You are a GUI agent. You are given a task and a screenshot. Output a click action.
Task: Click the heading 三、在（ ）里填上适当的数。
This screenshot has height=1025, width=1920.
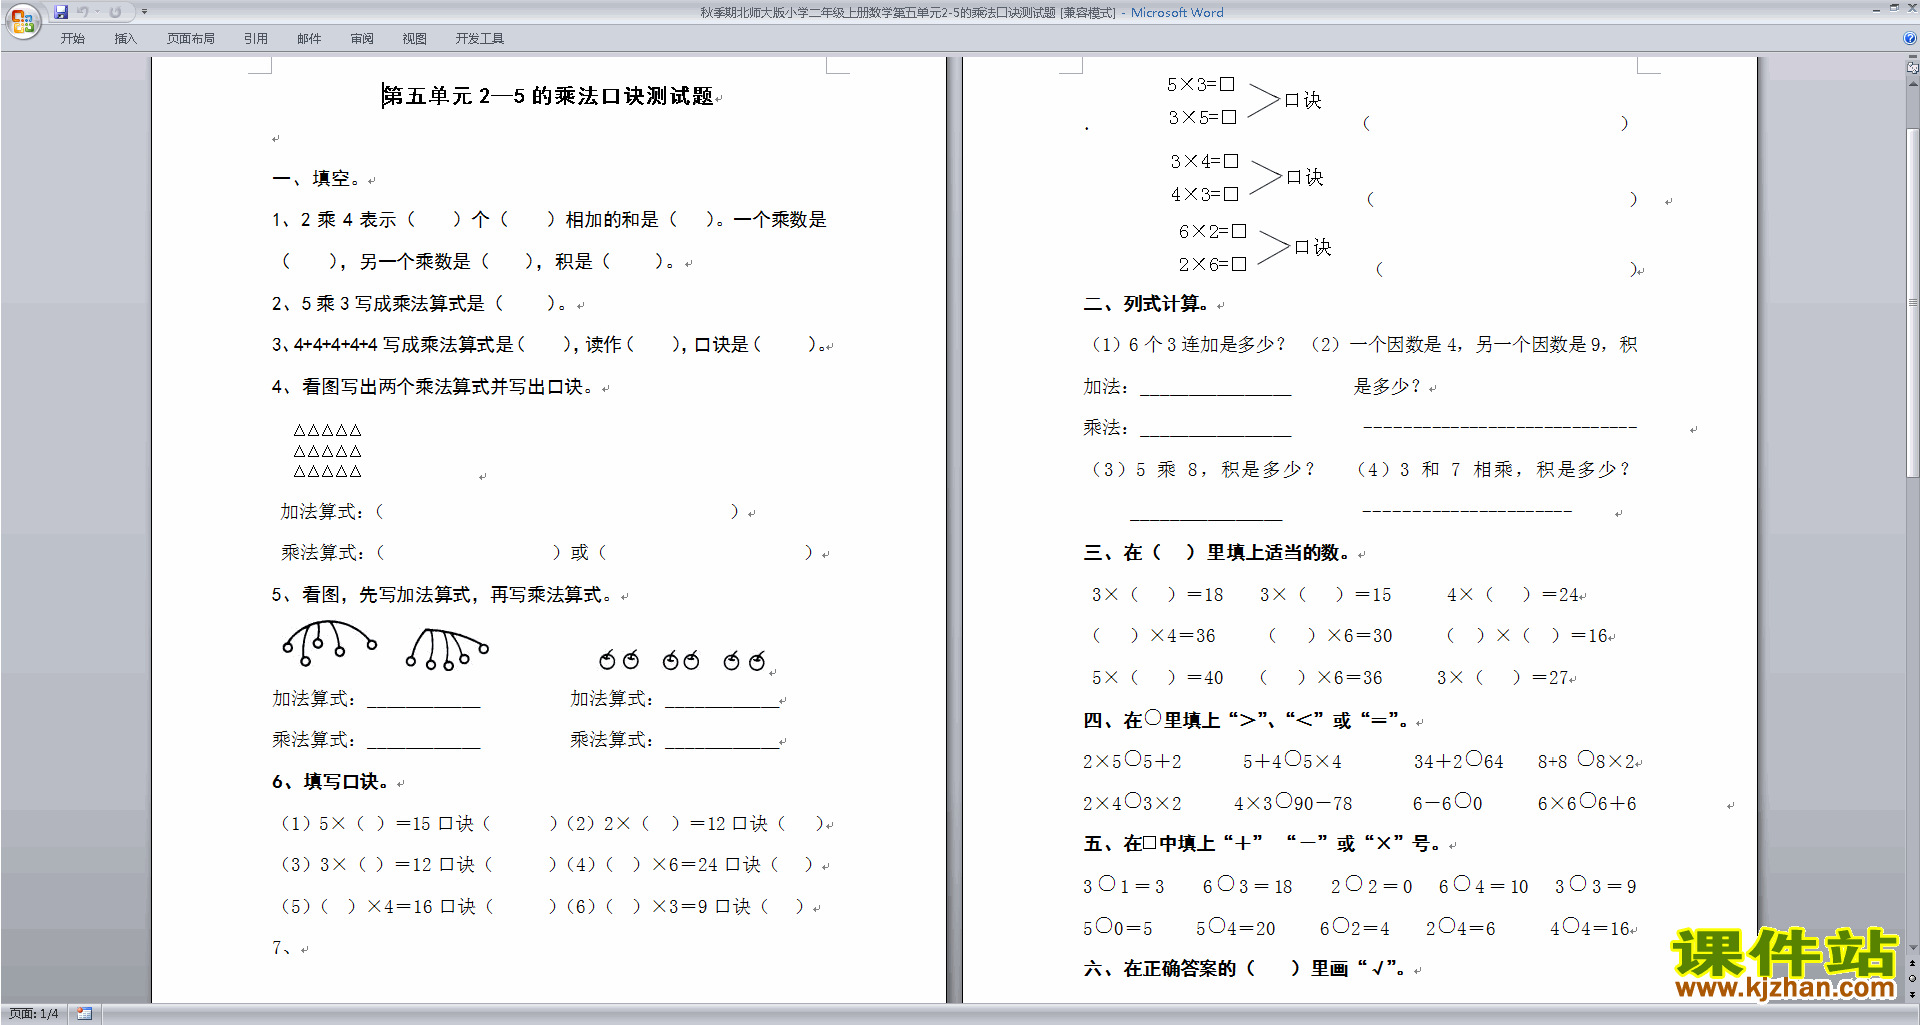(1217, 553)
